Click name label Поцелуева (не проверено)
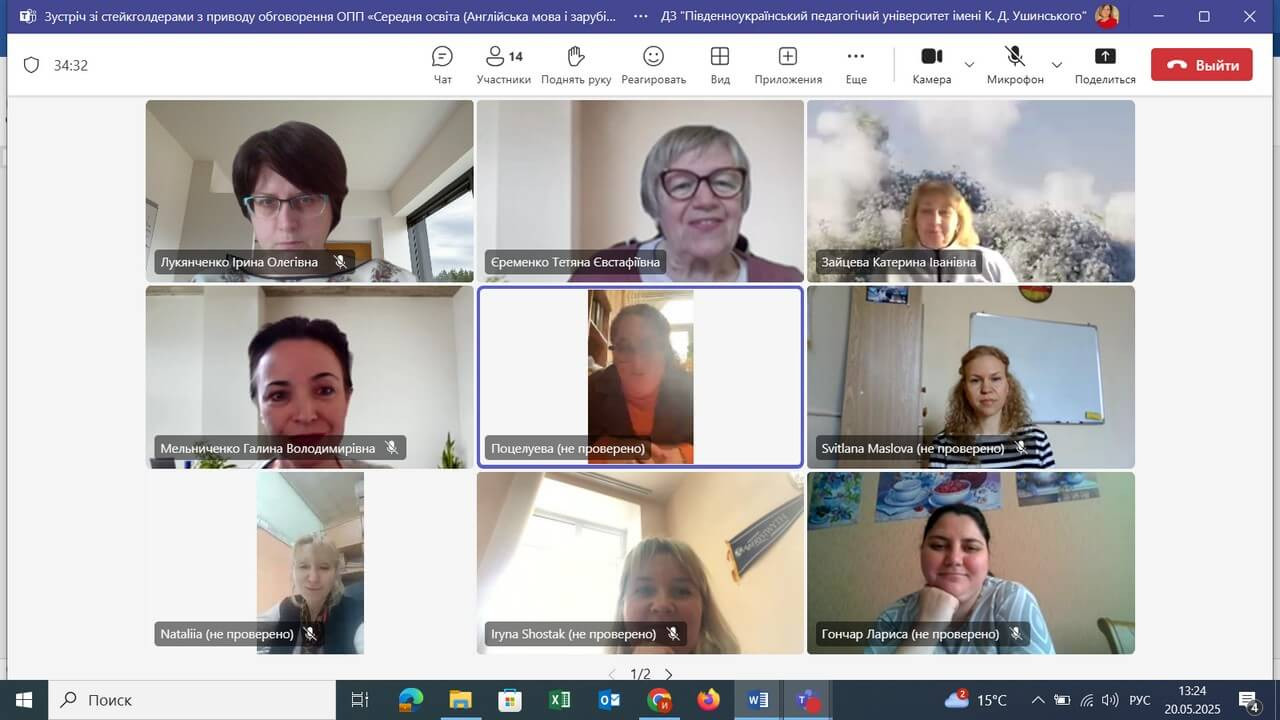The width and height of the screenshot is (1280, 720). [567, 448]
